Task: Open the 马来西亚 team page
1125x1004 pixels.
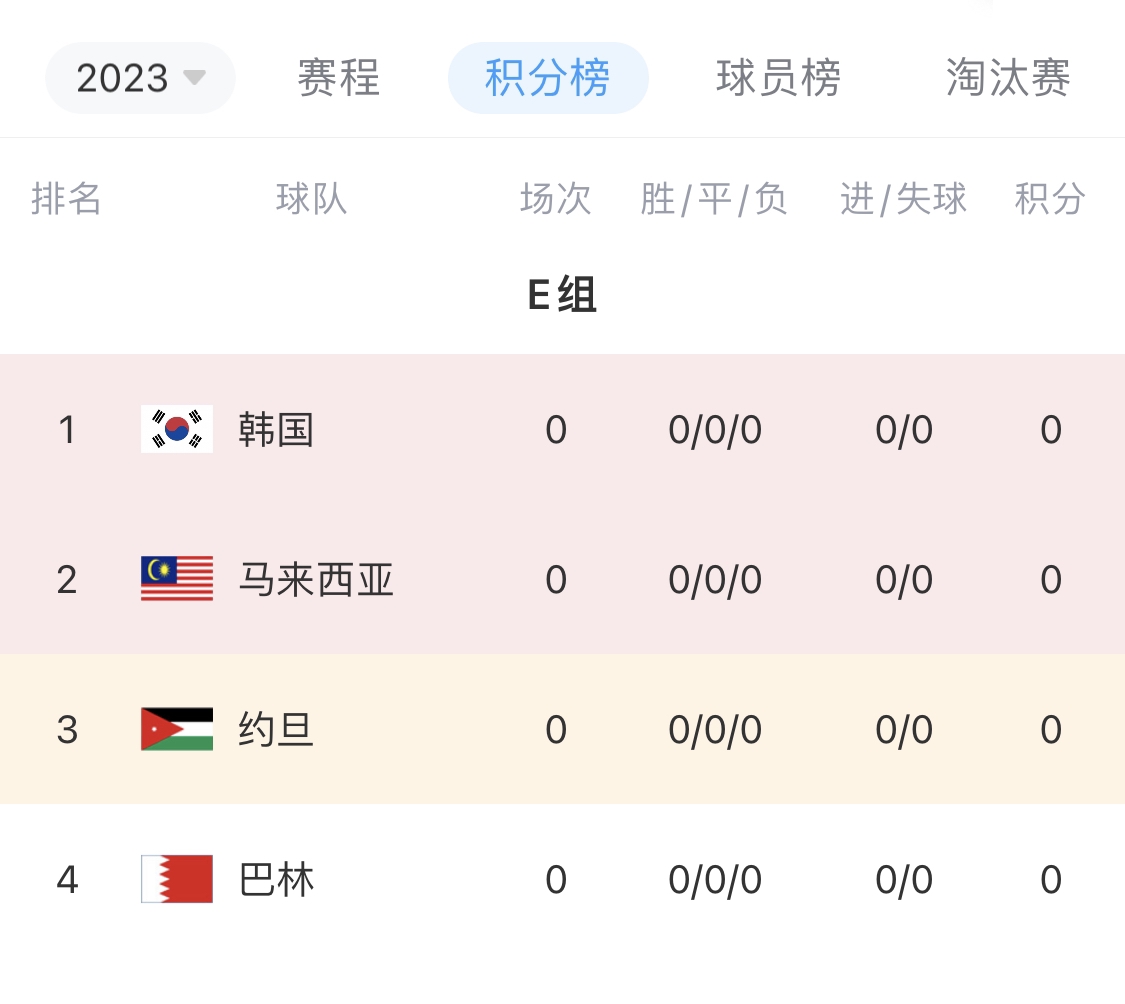Action: (316, 580)
